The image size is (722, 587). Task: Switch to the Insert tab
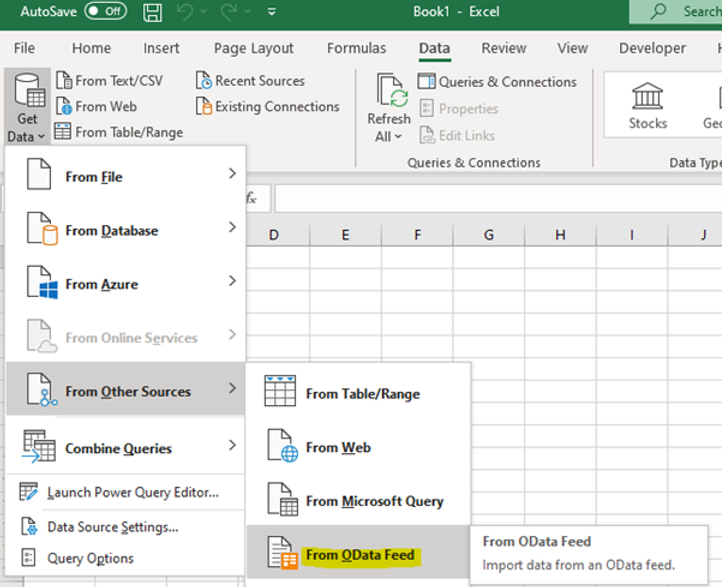click(x=161, y=48)
